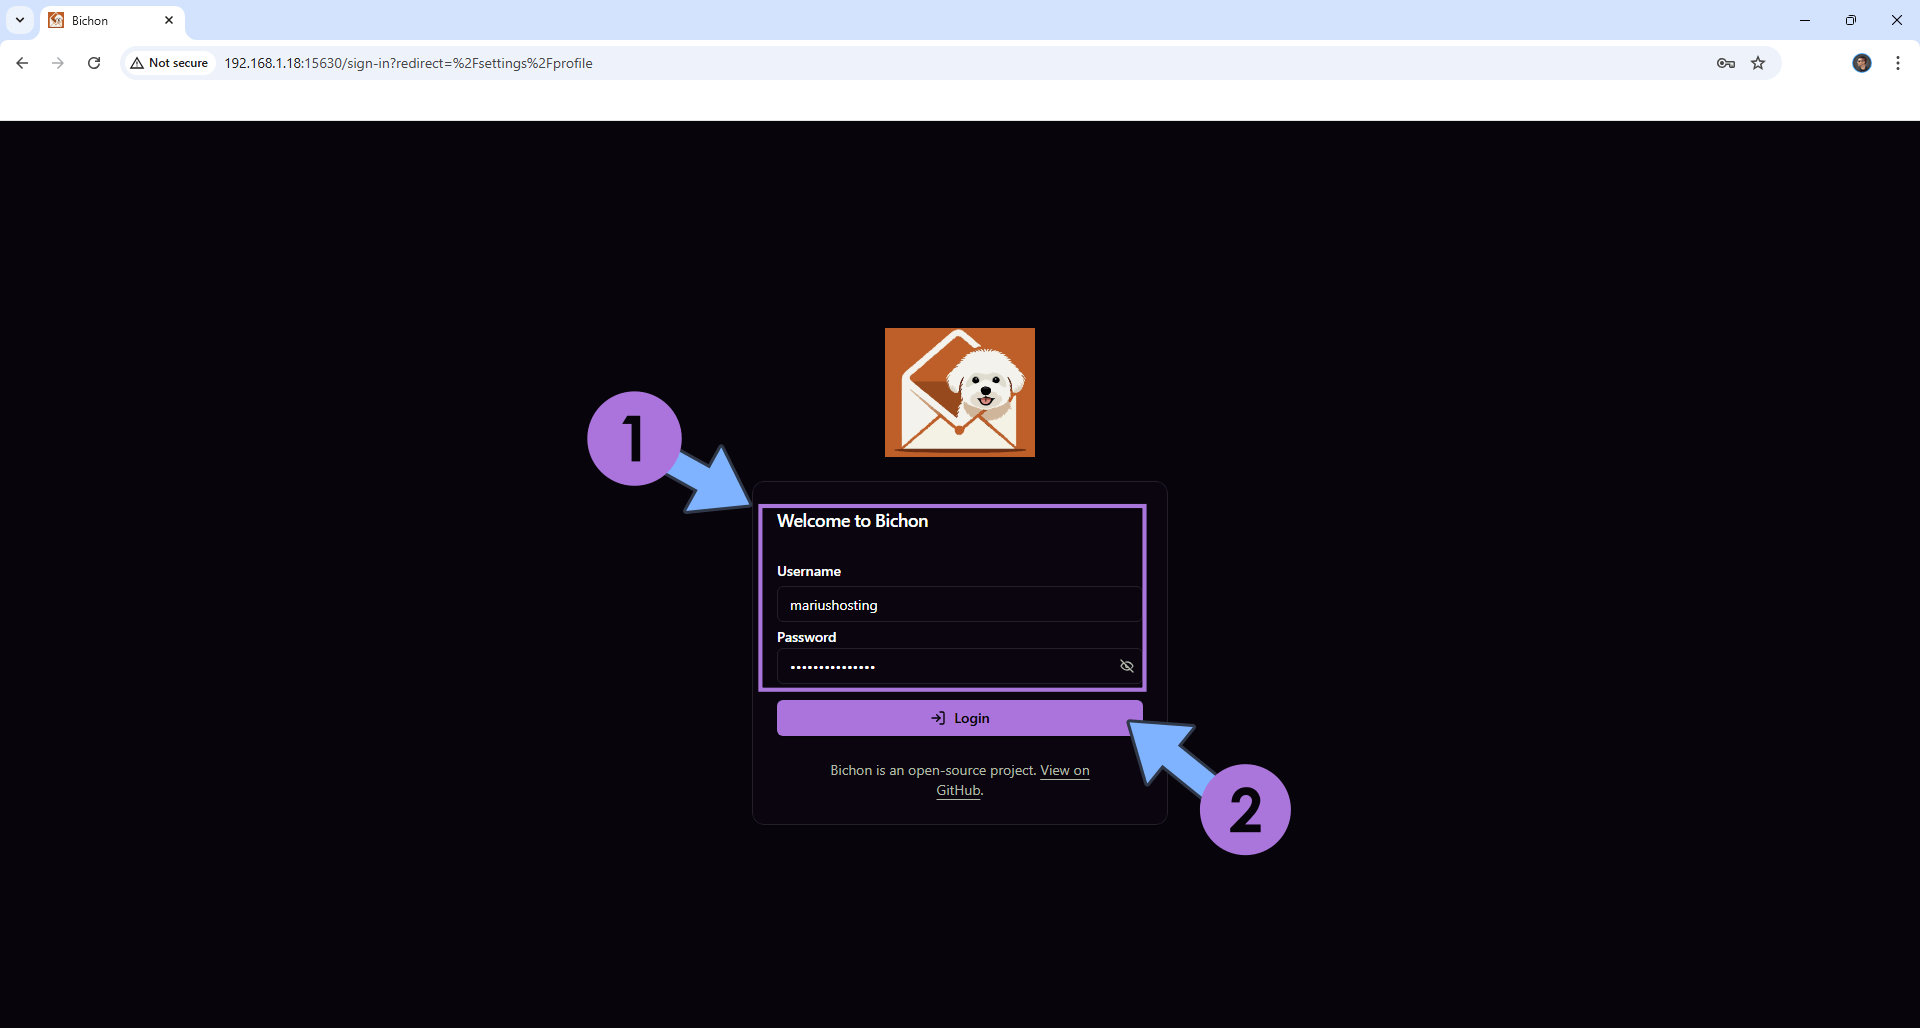Restore down the browser window
The width and height of the screenshot is (1920, 1028).
click(x=1850, y=20)
